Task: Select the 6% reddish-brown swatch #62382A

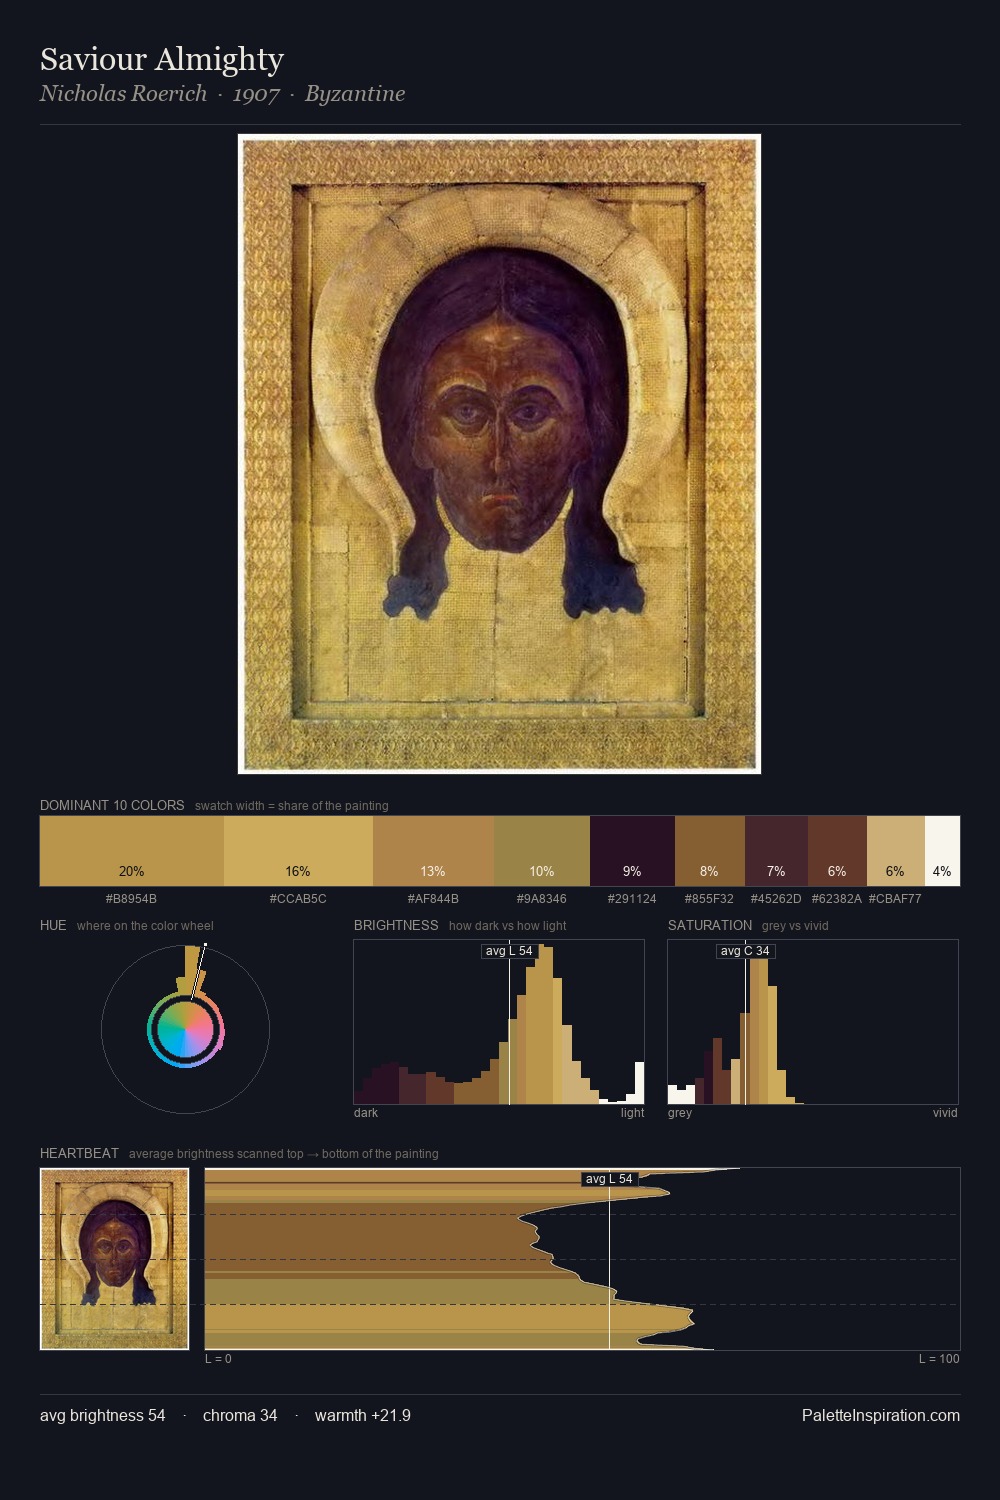Action: pos(837,851)
